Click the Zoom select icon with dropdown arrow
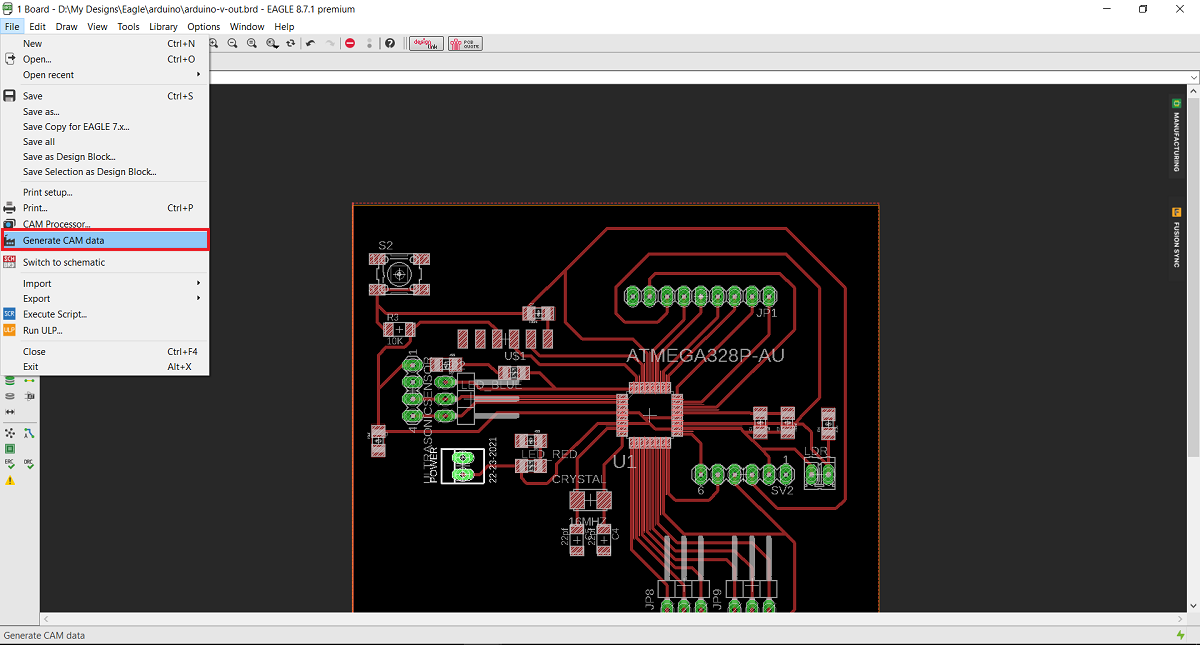The width and height of the screenshot is (1200, 645). pyautogui.click(x=273, y=44)
